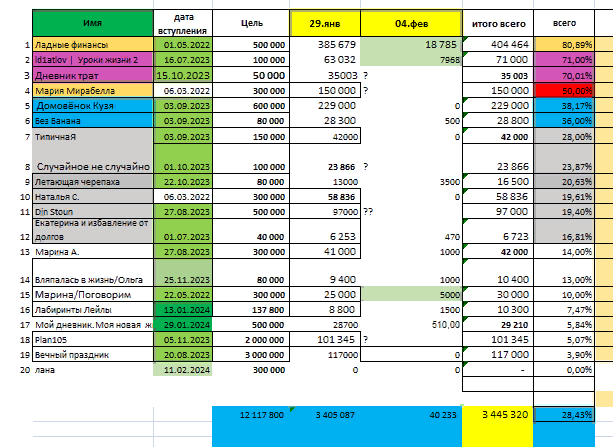This screenshot has width=613, height=447.
Task: Select the goal cell '3 000 000'
Action: (251, 355)
